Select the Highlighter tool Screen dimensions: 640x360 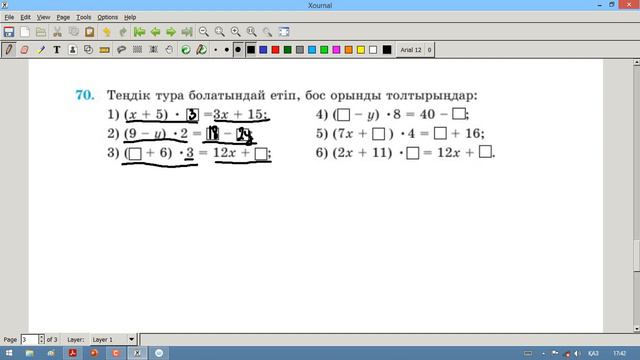tap(41, 50)
